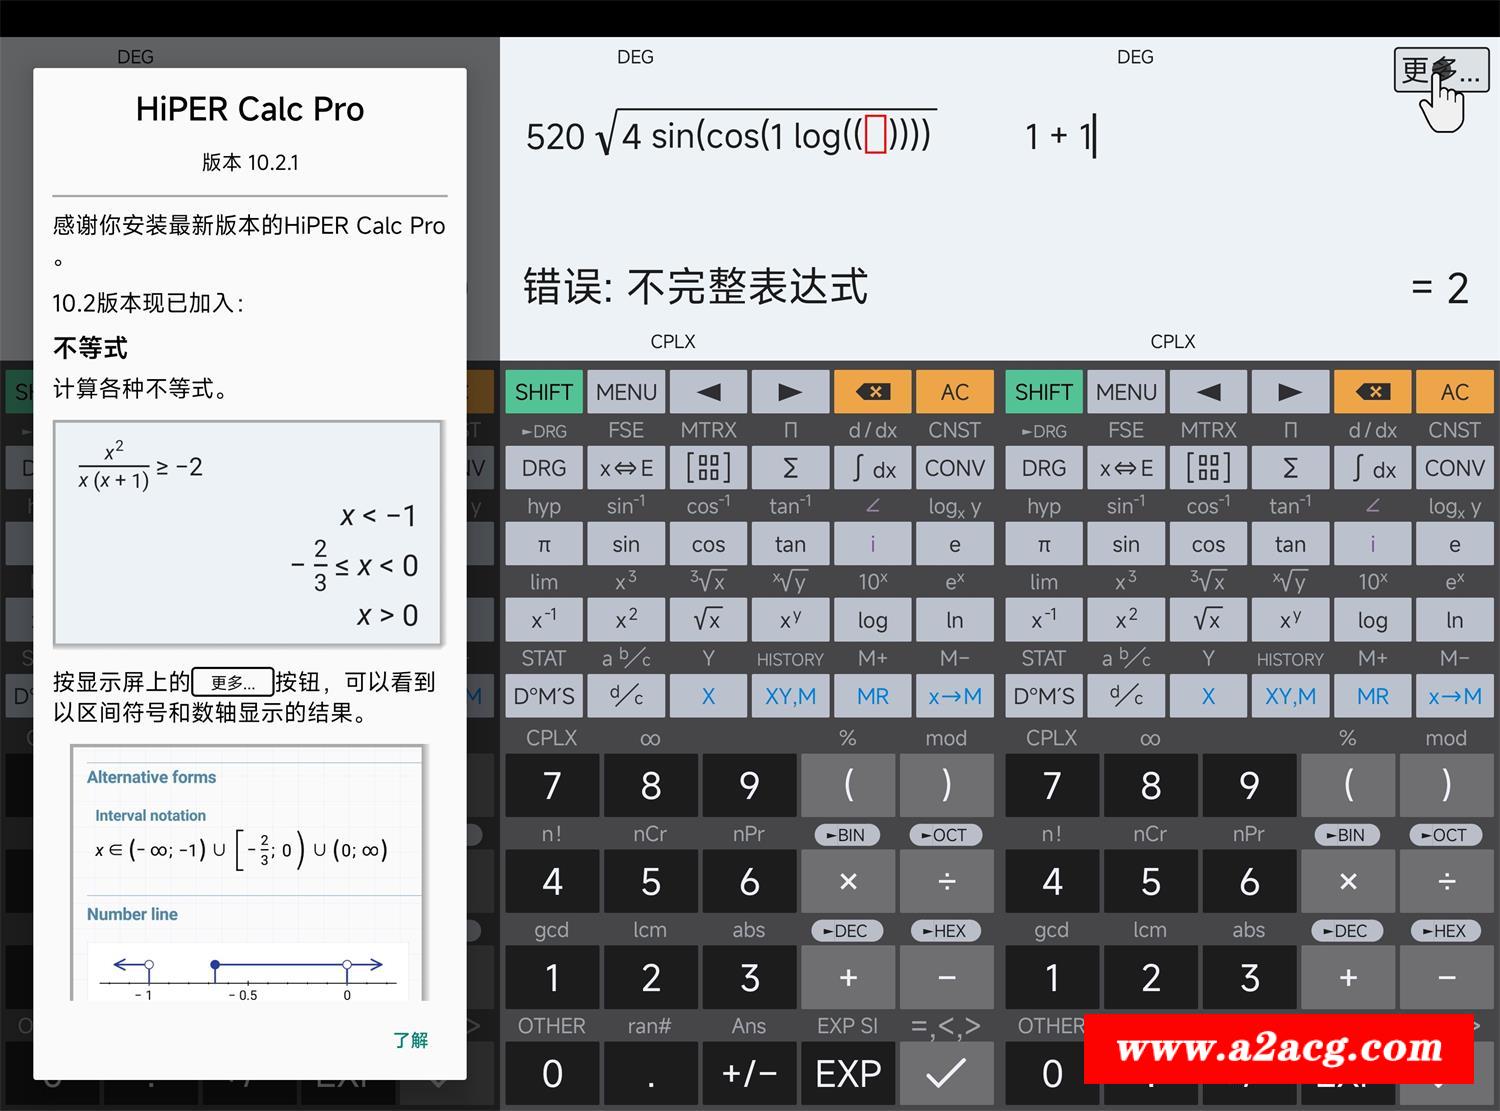This screenshot has height=1111, width=1500.
Task: Tap cos on the right keypad
Action: coord(1208,544)
